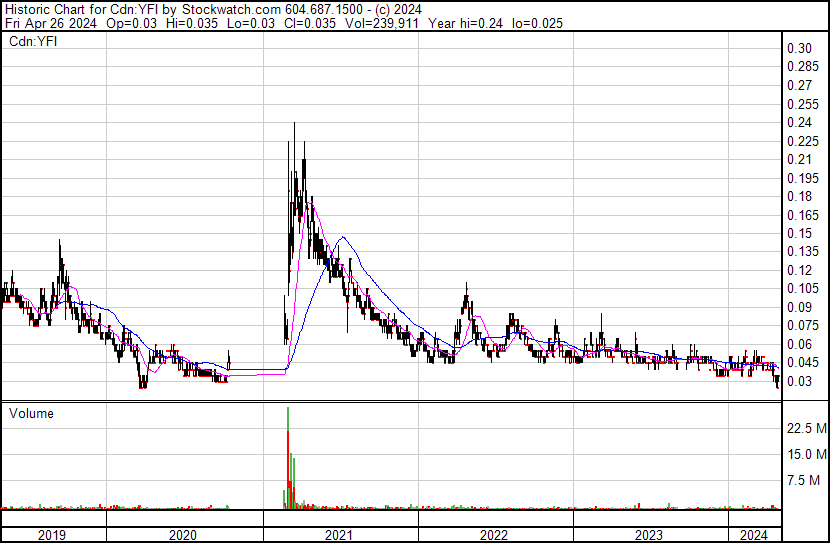
Task: Click the 'lo=0.025' year low text
Action: (x=537, y=23)
